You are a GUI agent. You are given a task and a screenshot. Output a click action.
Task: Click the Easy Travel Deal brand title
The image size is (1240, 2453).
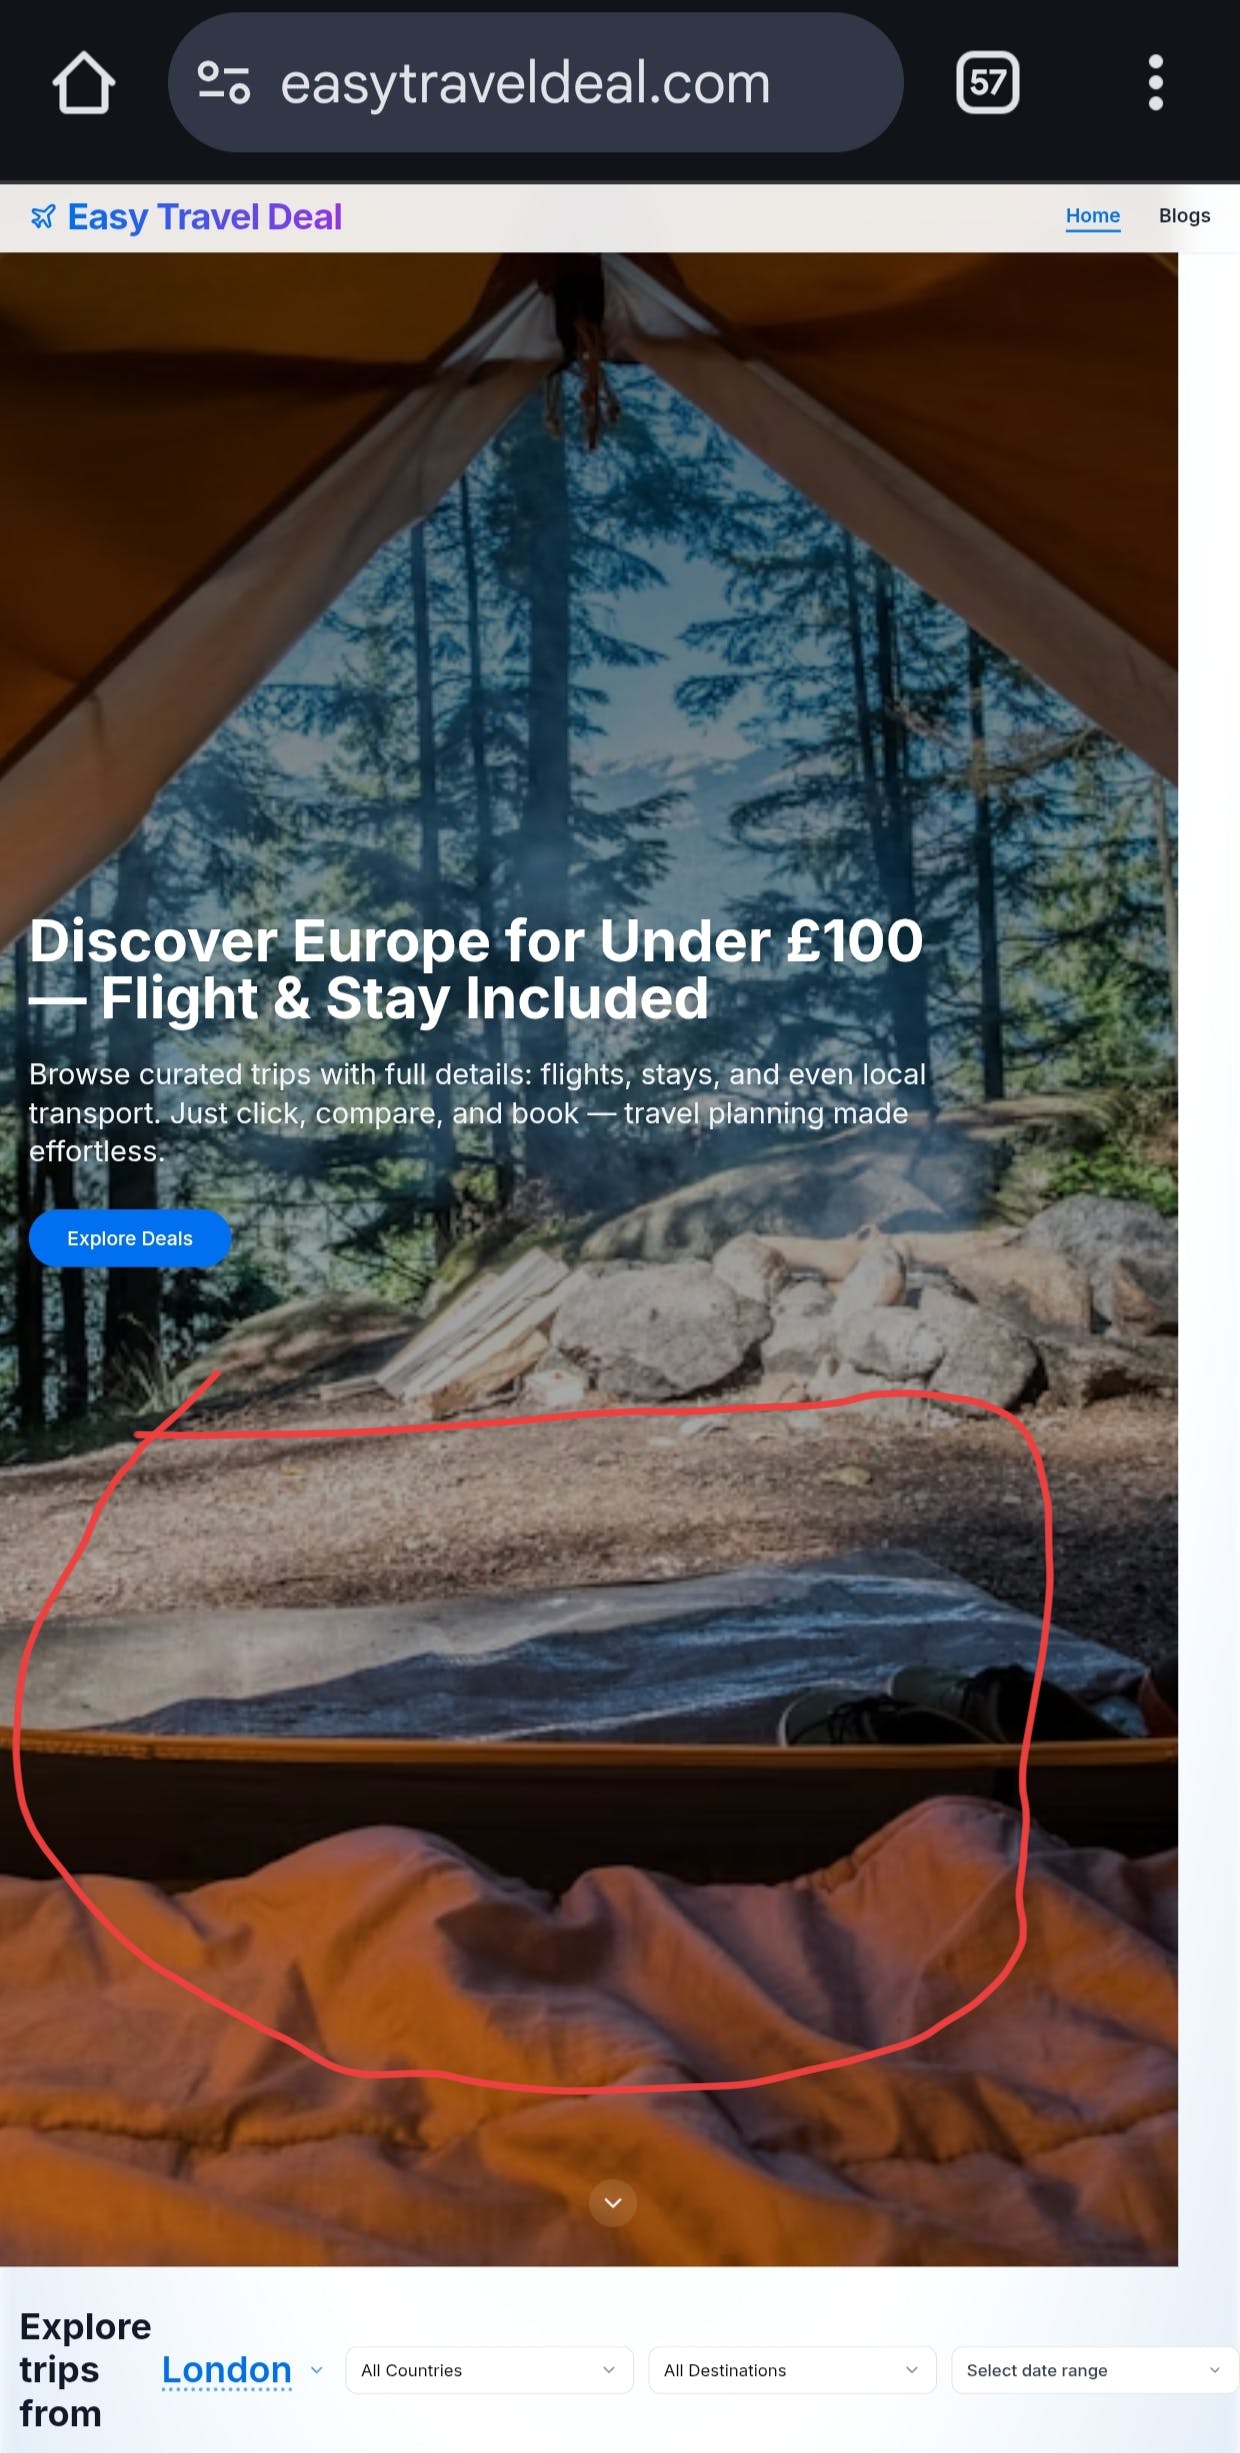tap(204, 217)
